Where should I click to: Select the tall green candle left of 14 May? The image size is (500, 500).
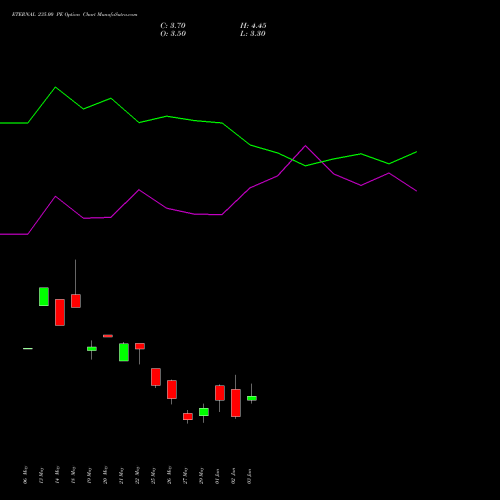[x=44, y=296]
